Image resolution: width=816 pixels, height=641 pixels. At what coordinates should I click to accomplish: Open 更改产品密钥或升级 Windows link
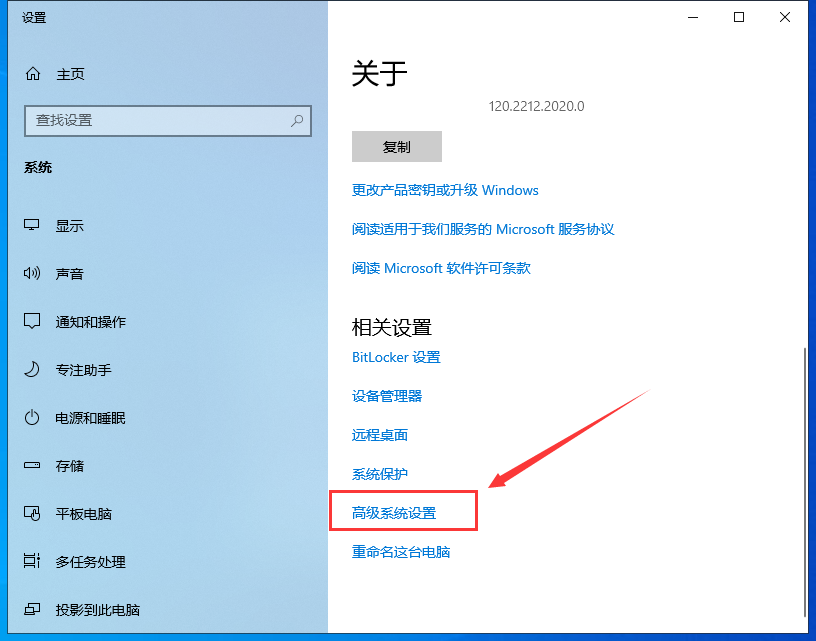pyautogui.click(x=445, y=190)
